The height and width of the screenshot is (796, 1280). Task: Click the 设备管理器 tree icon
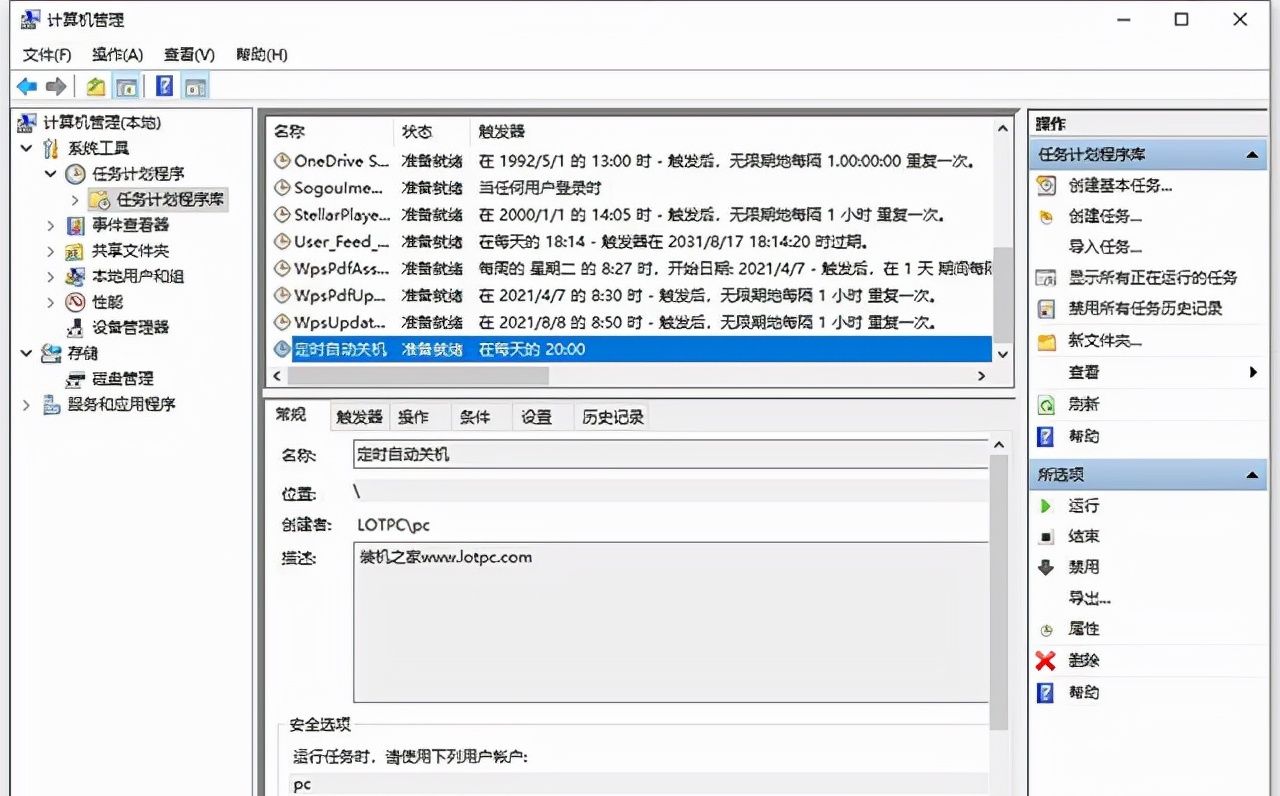click(x=75, y=327)
